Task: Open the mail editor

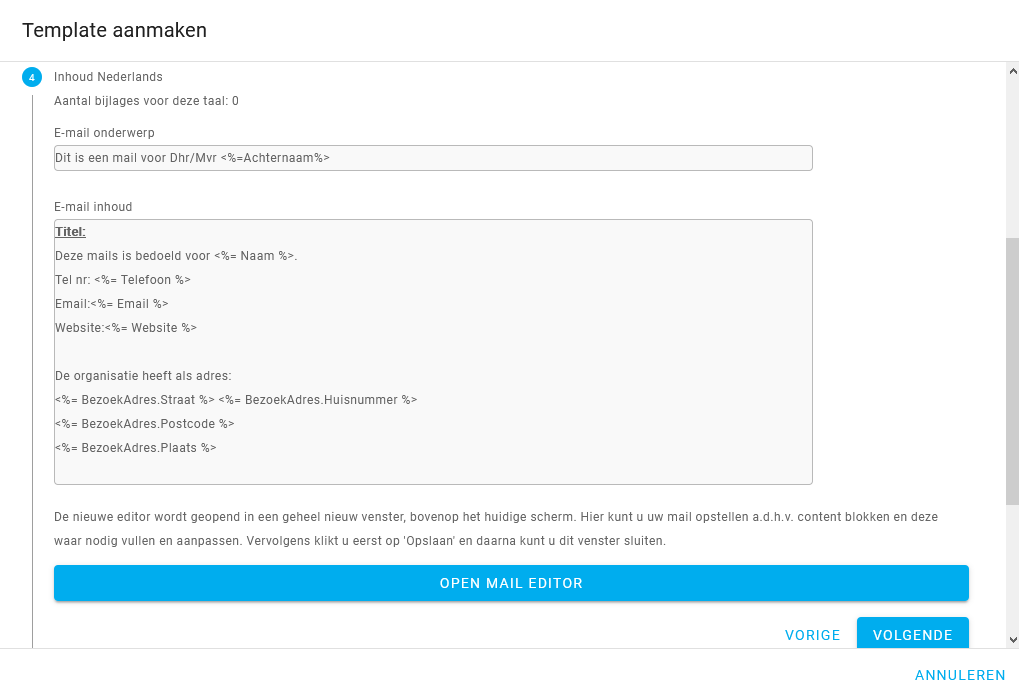Action: point(511,583)
